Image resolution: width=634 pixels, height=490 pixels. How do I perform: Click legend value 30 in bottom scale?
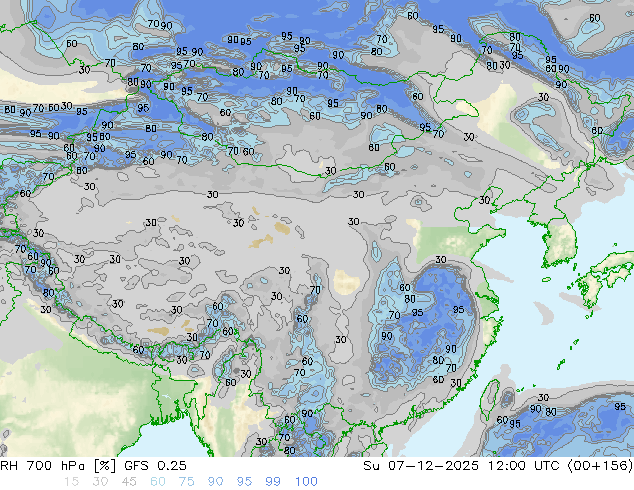click(x=100, y=482)
